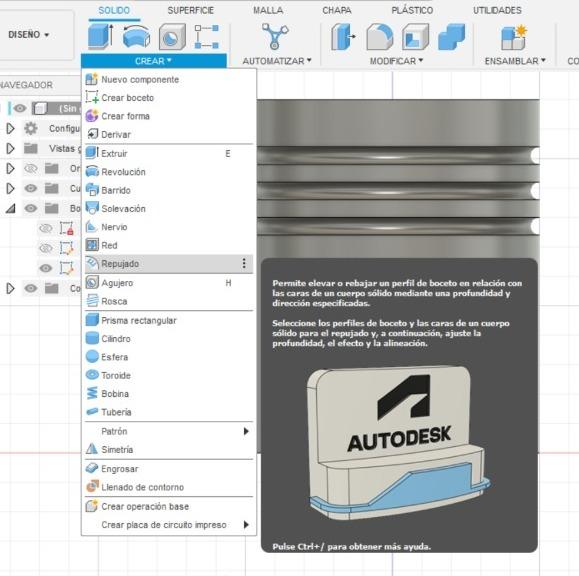This screenshot has width=579, height=576.
Task: Switch to the PLÁSTICO tab
Action: point(412,10)
